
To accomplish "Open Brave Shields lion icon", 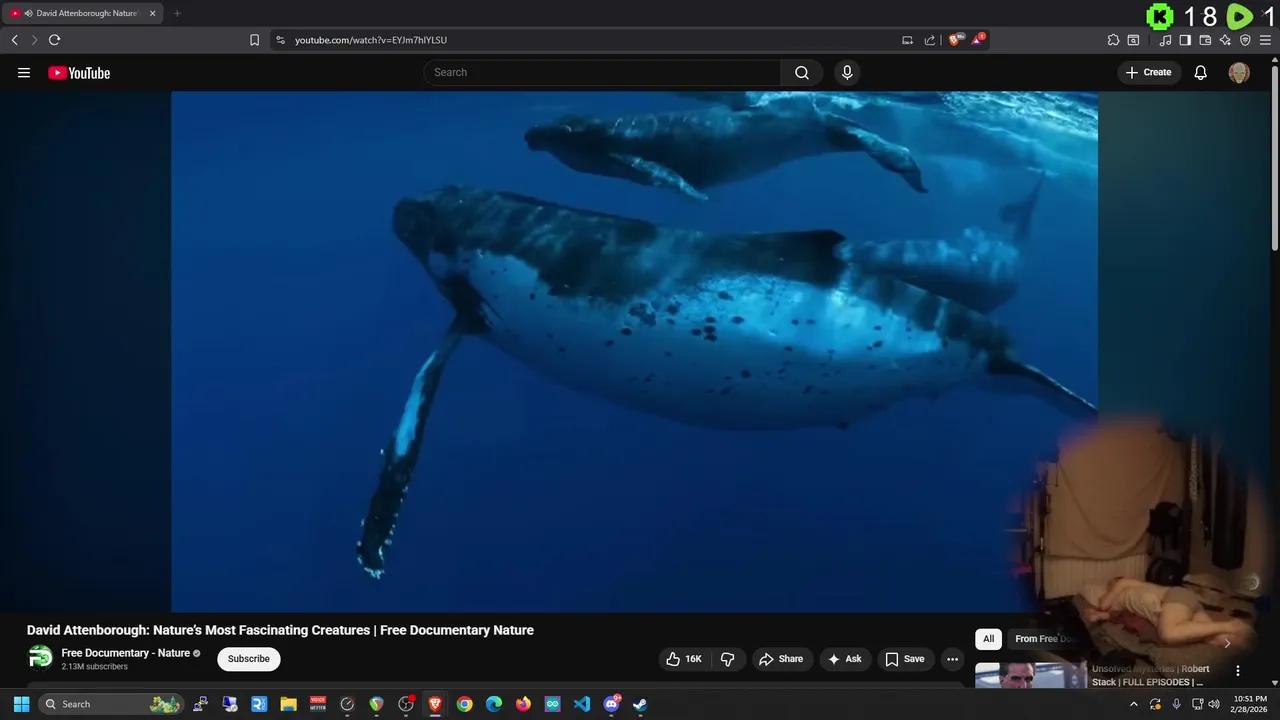I will pos(954,40).
